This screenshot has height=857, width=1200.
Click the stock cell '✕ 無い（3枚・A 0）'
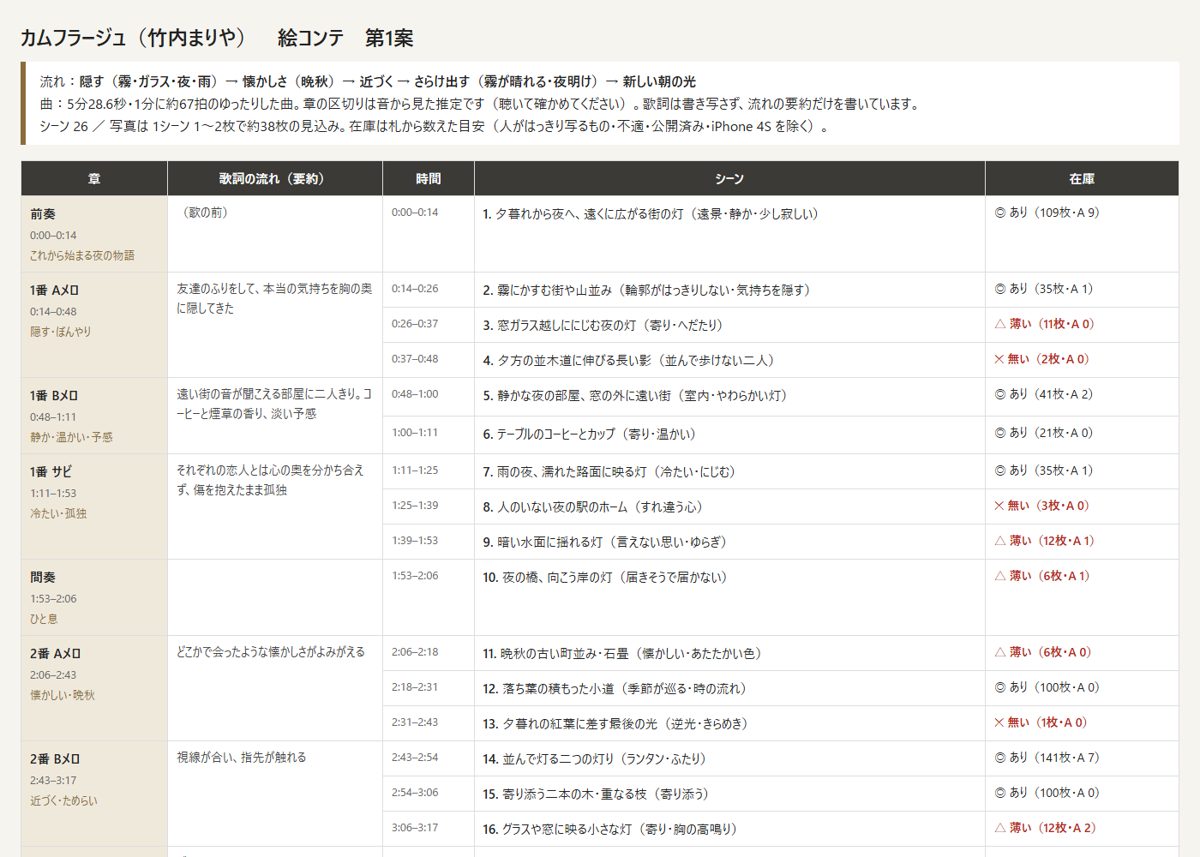pyautogui.click(x=1082, y=507)
